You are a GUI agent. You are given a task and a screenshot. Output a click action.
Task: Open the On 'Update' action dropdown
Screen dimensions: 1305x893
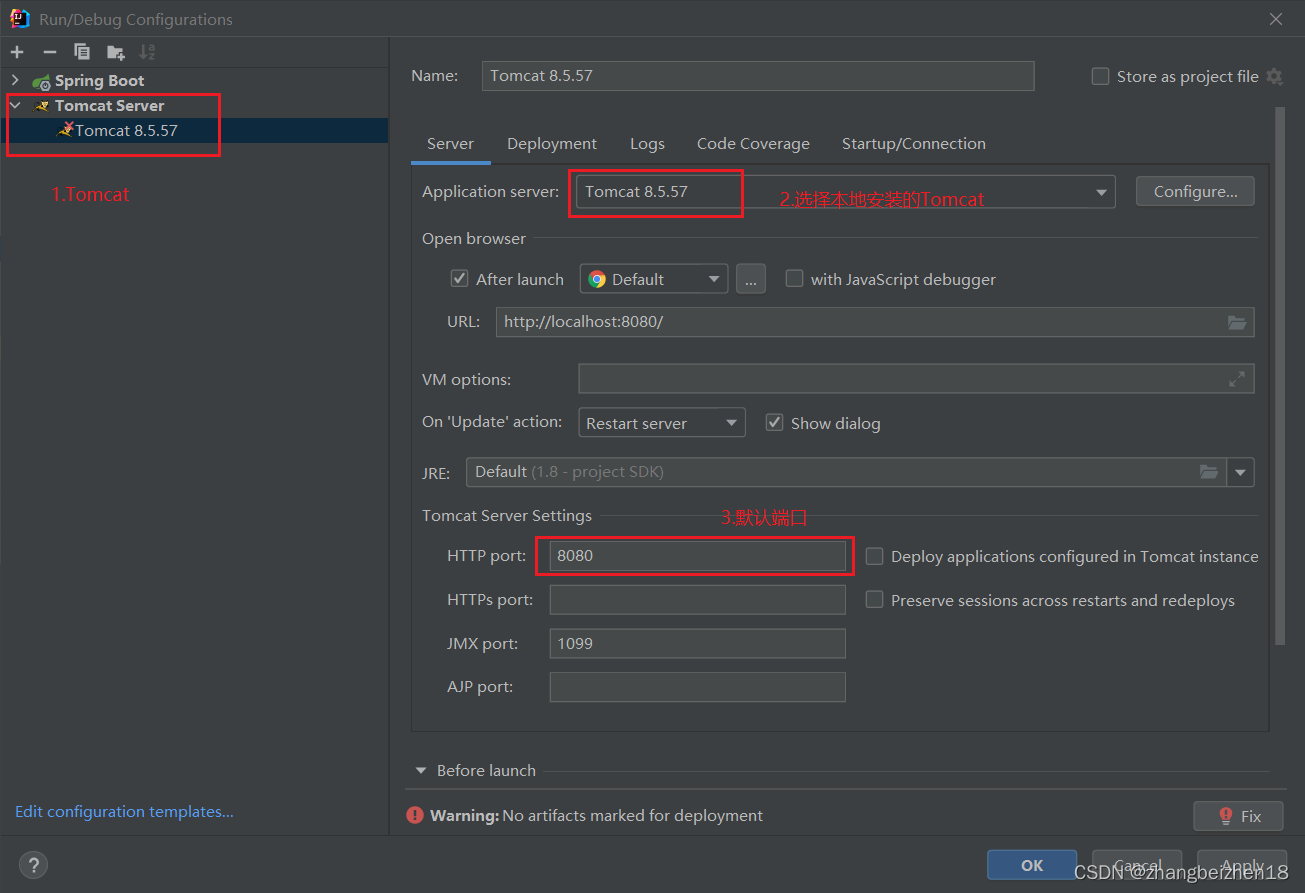pyautogui.click(x=731, y=422)
